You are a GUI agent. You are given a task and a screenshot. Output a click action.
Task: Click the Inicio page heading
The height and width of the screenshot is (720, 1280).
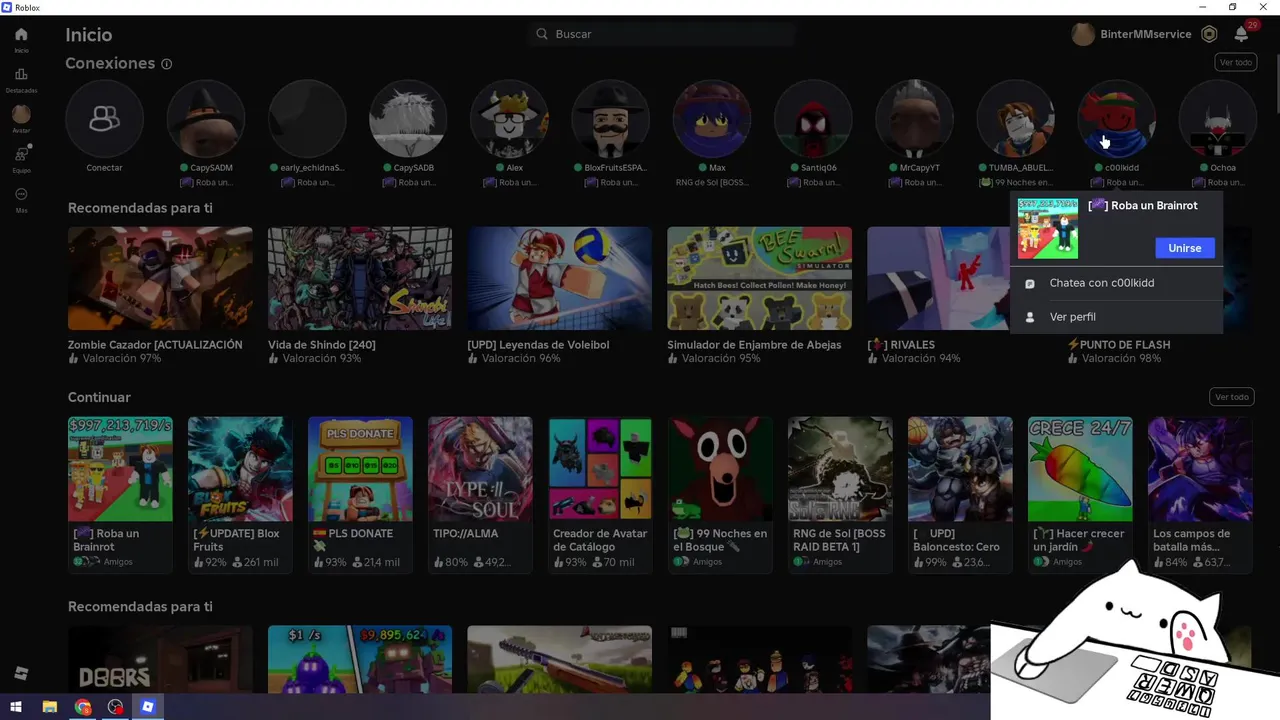pos(89,35)
